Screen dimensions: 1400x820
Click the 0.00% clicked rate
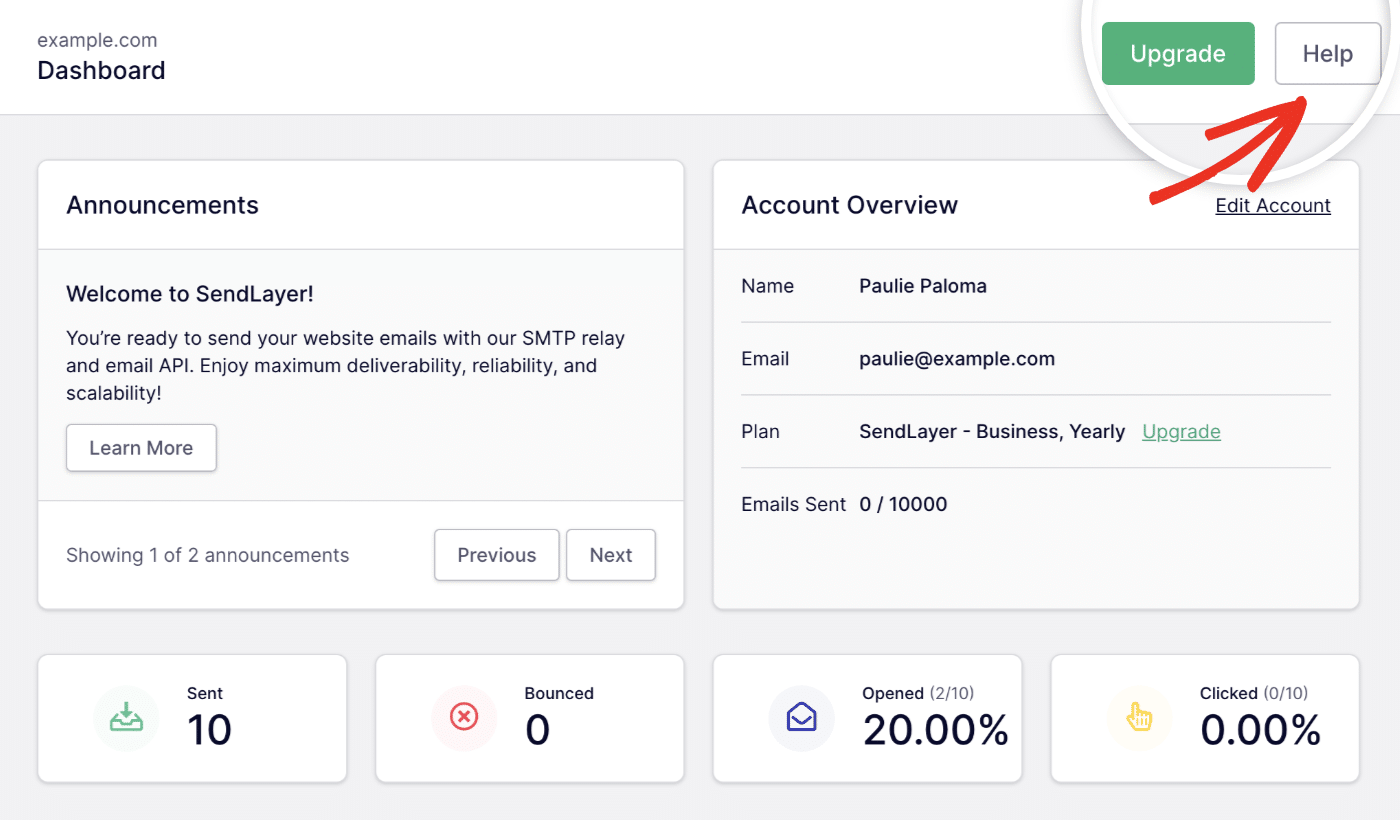(x=1261, y=731)
